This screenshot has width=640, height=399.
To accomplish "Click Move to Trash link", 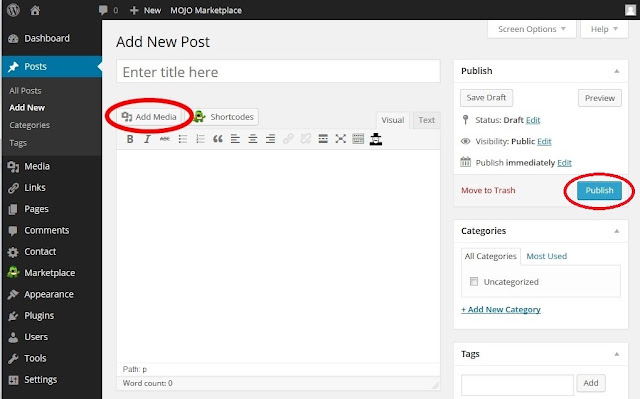I will tap(488, 191).
